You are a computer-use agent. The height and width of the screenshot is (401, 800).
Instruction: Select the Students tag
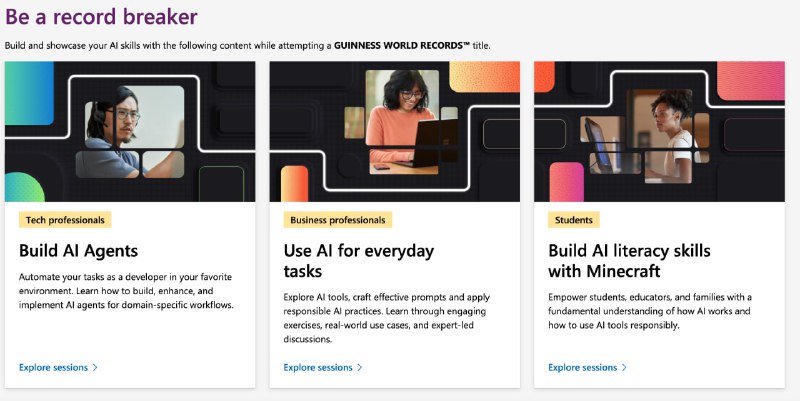coord(573,220)
